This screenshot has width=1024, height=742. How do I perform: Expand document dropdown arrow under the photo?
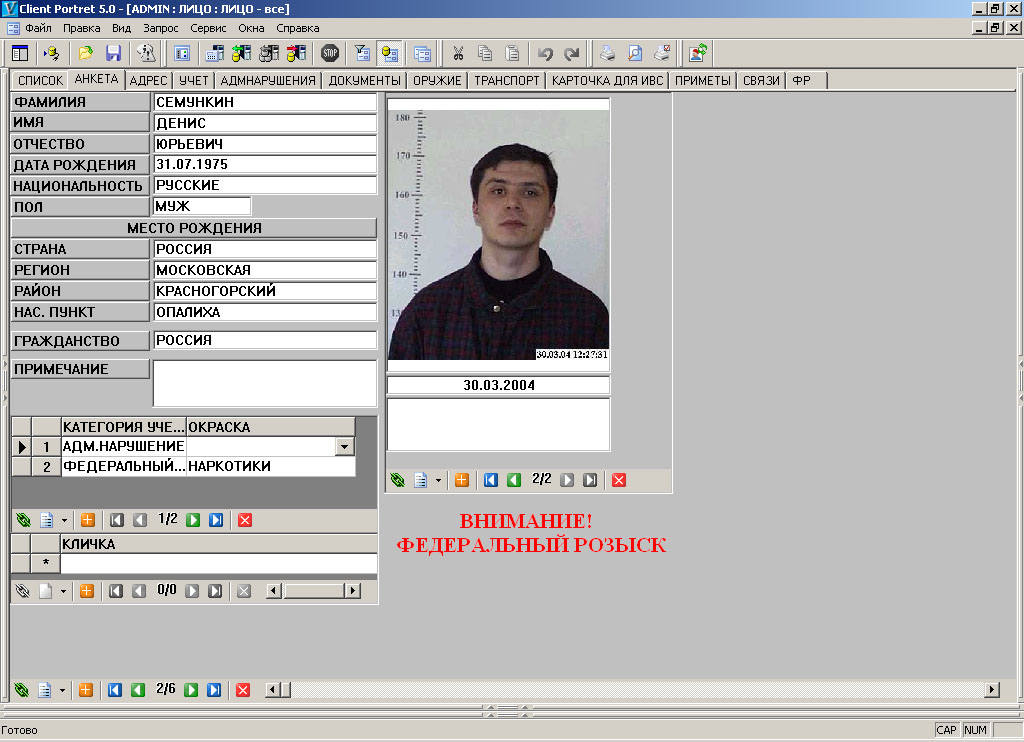[x=438, y=481]
